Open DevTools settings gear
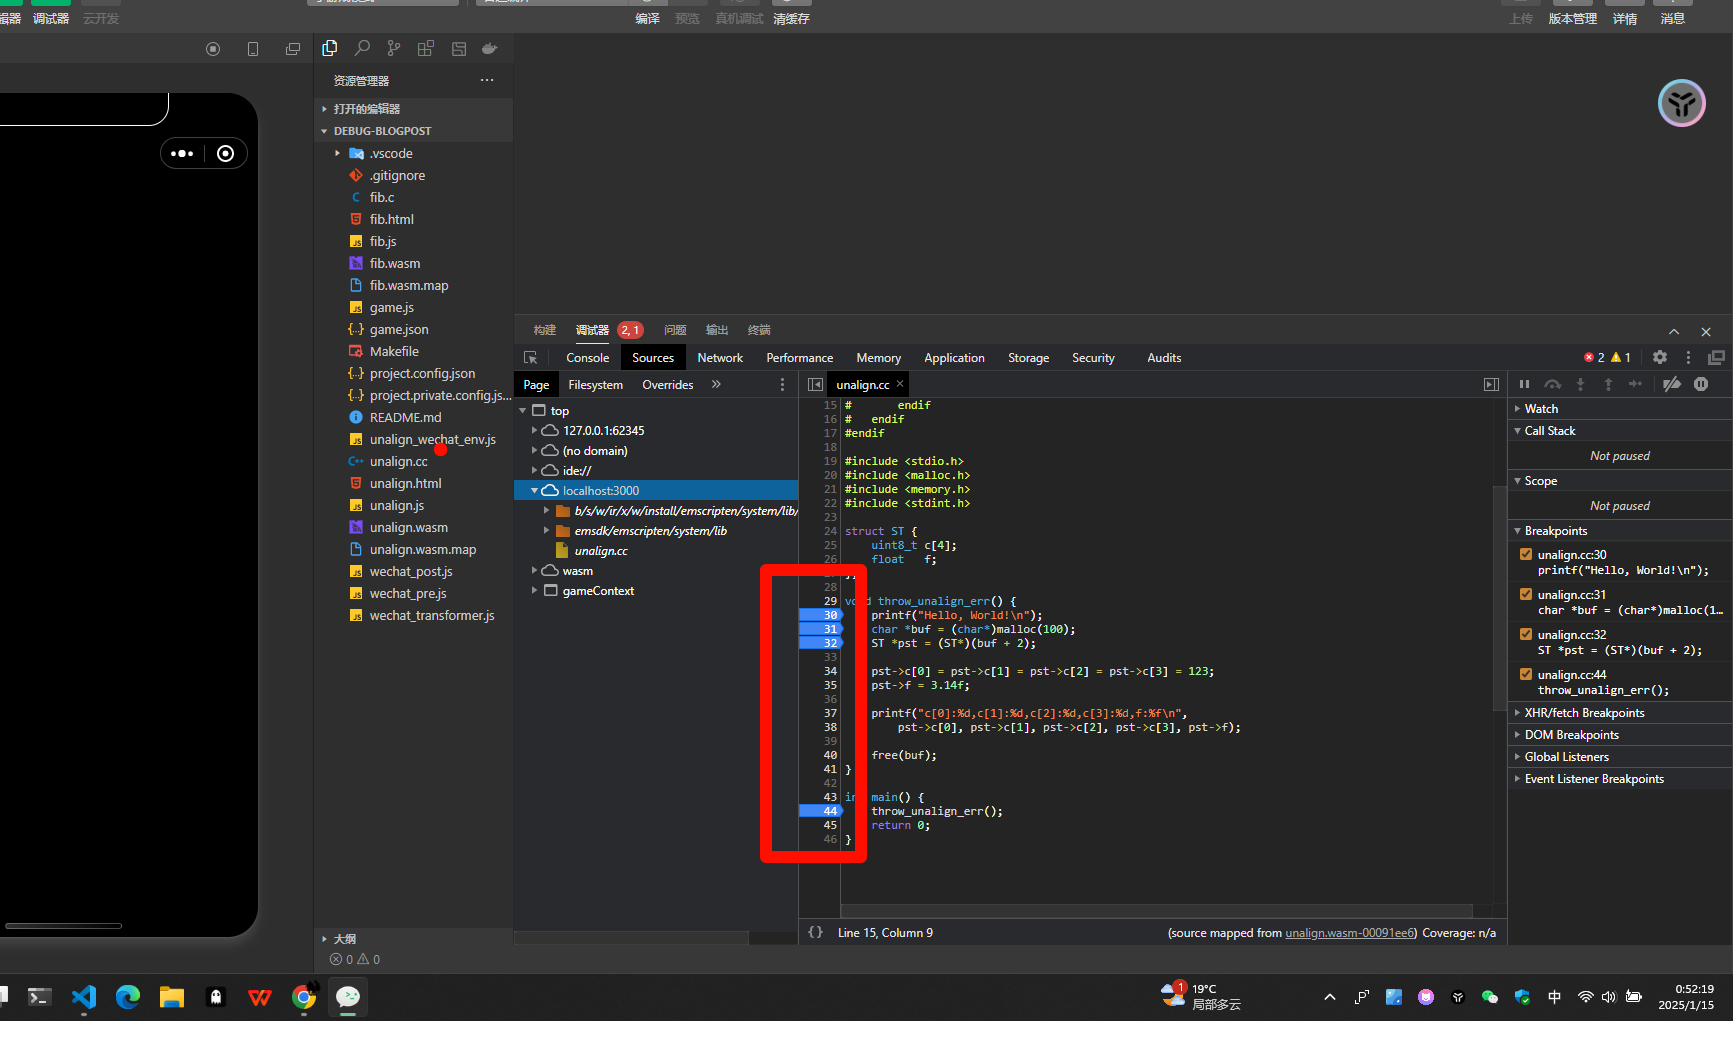This screenshot has height=1060, width=1733. (1660, 357)
